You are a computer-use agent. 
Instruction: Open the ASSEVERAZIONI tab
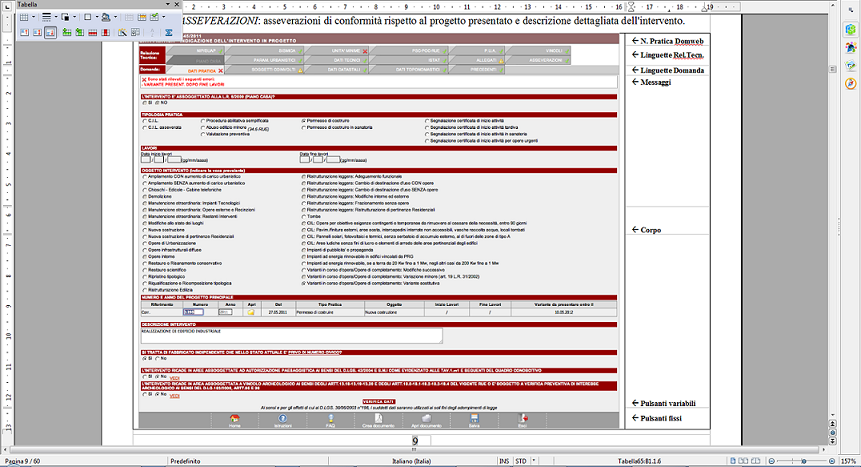(546, 60)
